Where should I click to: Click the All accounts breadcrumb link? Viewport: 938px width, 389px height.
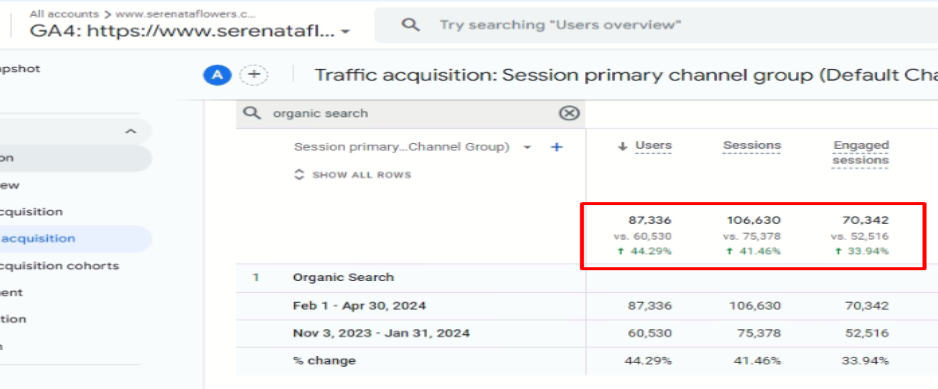[x=64, y=13]
